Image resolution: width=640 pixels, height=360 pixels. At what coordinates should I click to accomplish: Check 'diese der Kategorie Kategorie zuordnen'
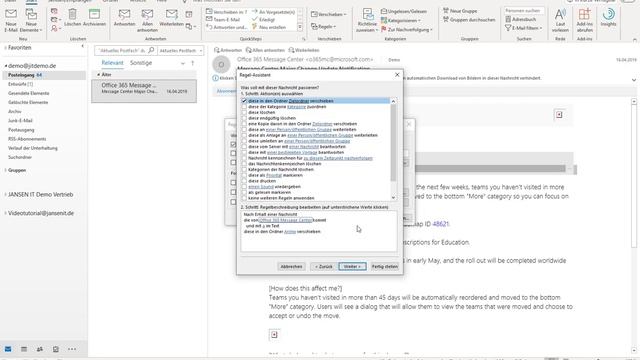pos(244,107)
